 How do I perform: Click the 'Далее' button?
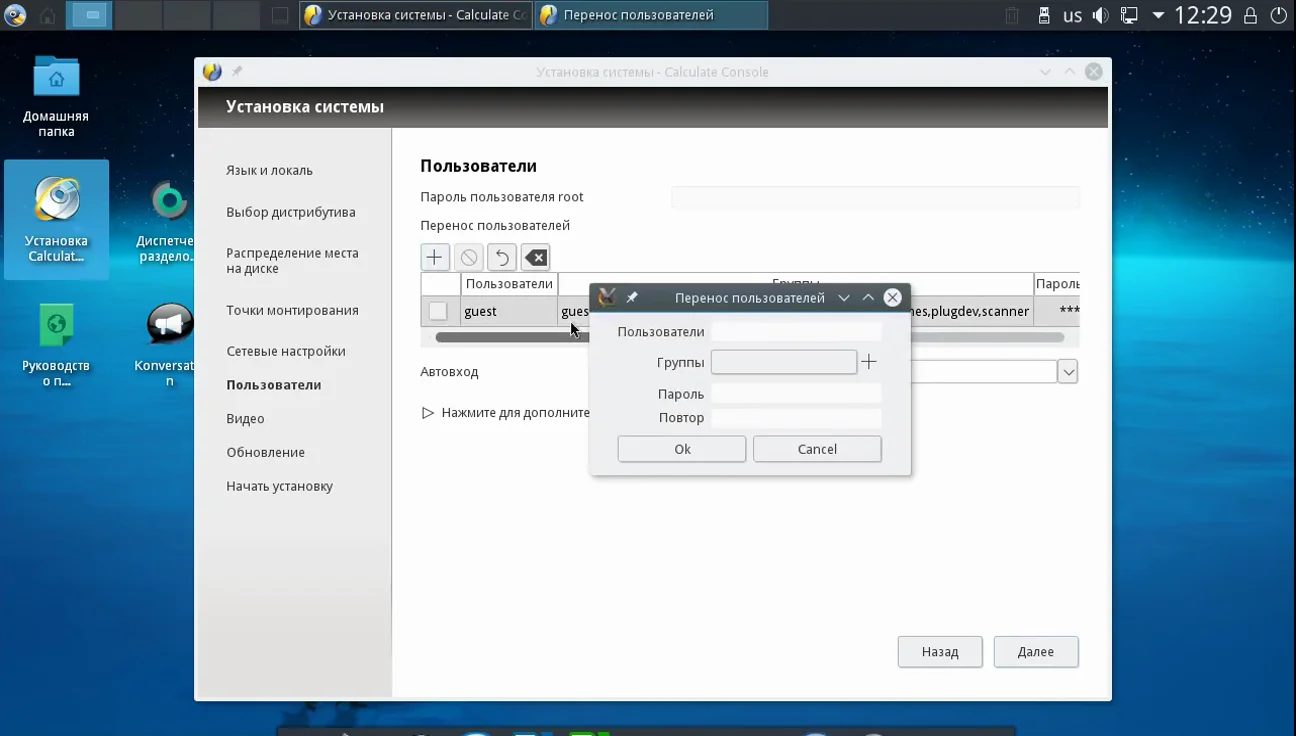coord(1036,652)
